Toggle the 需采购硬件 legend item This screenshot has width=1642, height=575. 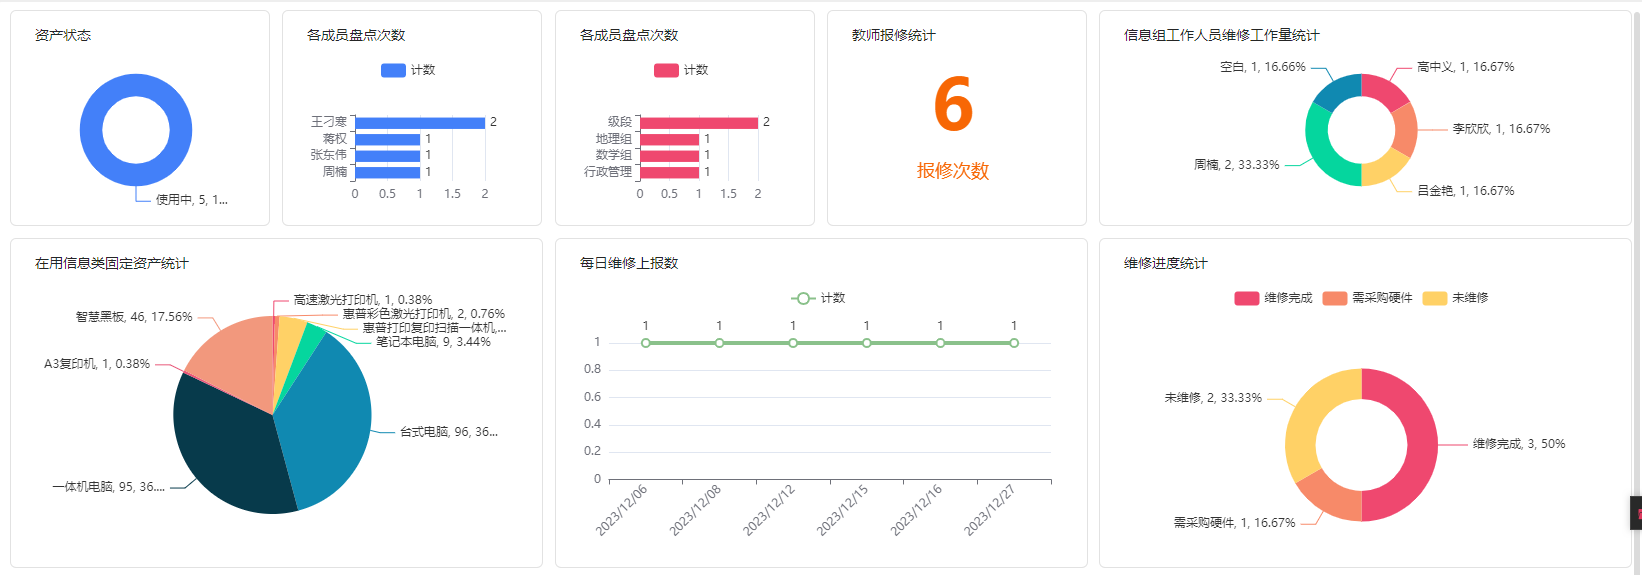(x=1367, y=298)
